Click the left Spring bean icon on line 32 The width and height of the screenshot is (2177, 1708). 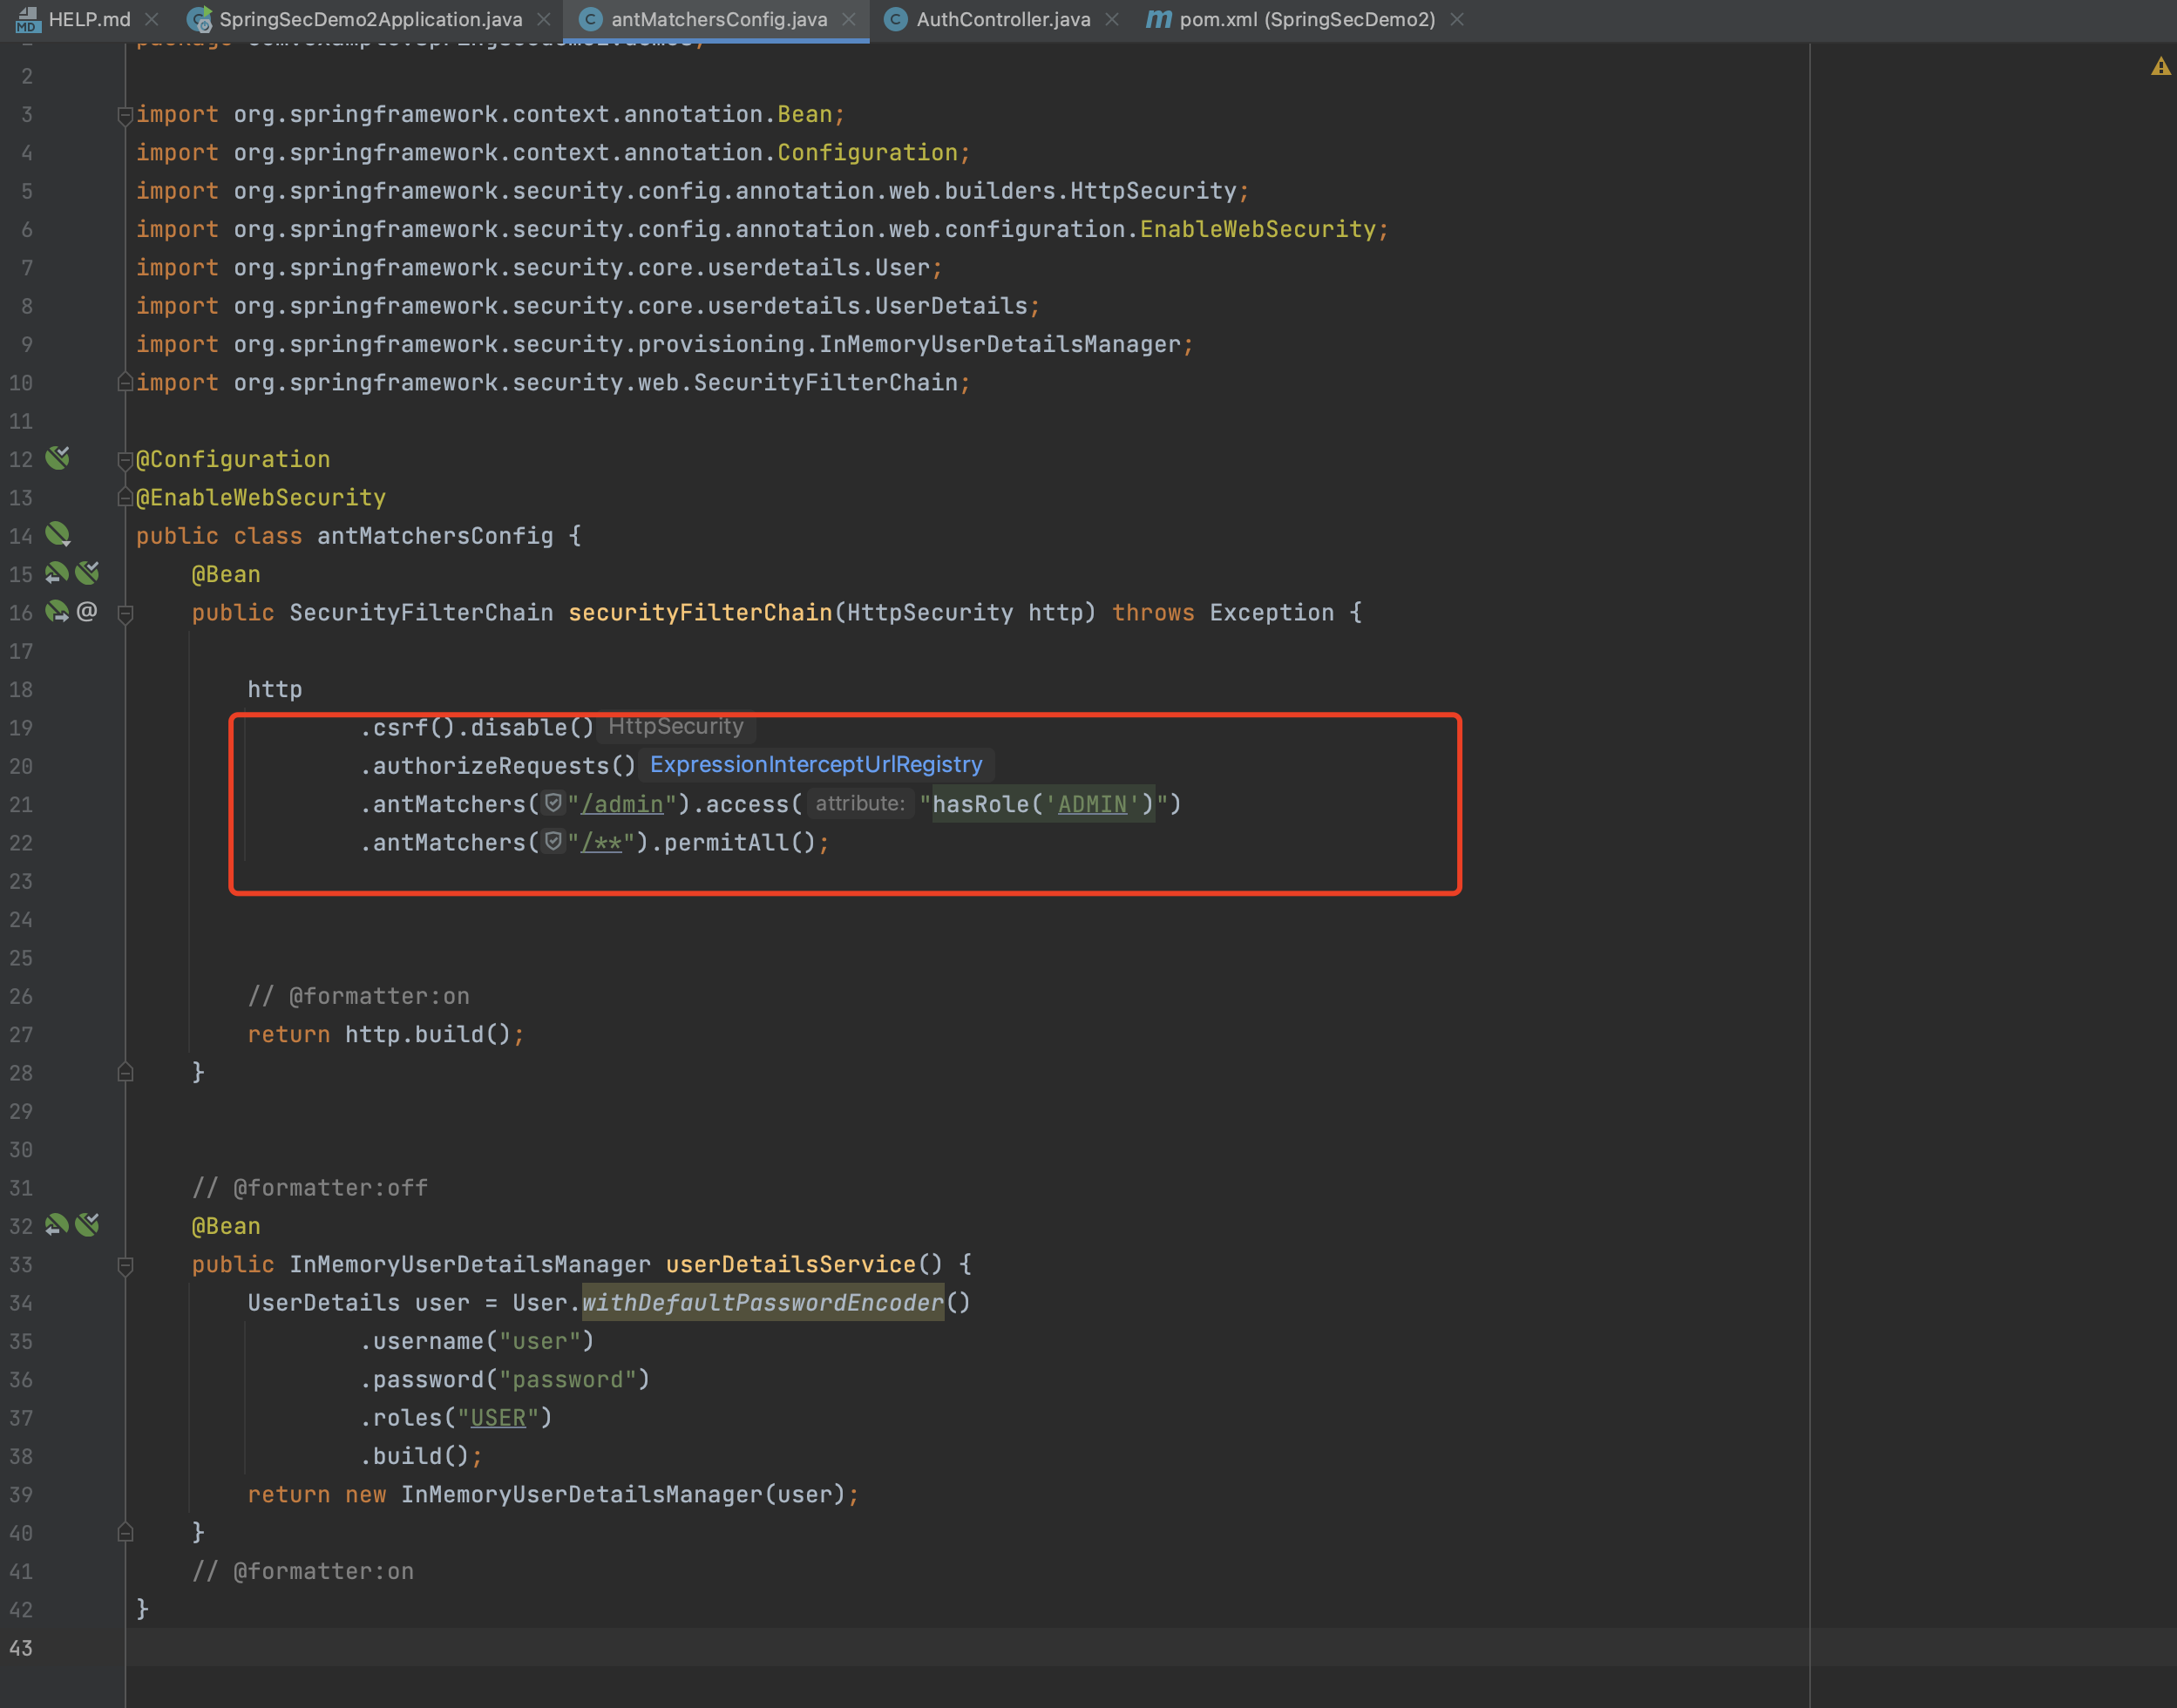point(57,1225)
